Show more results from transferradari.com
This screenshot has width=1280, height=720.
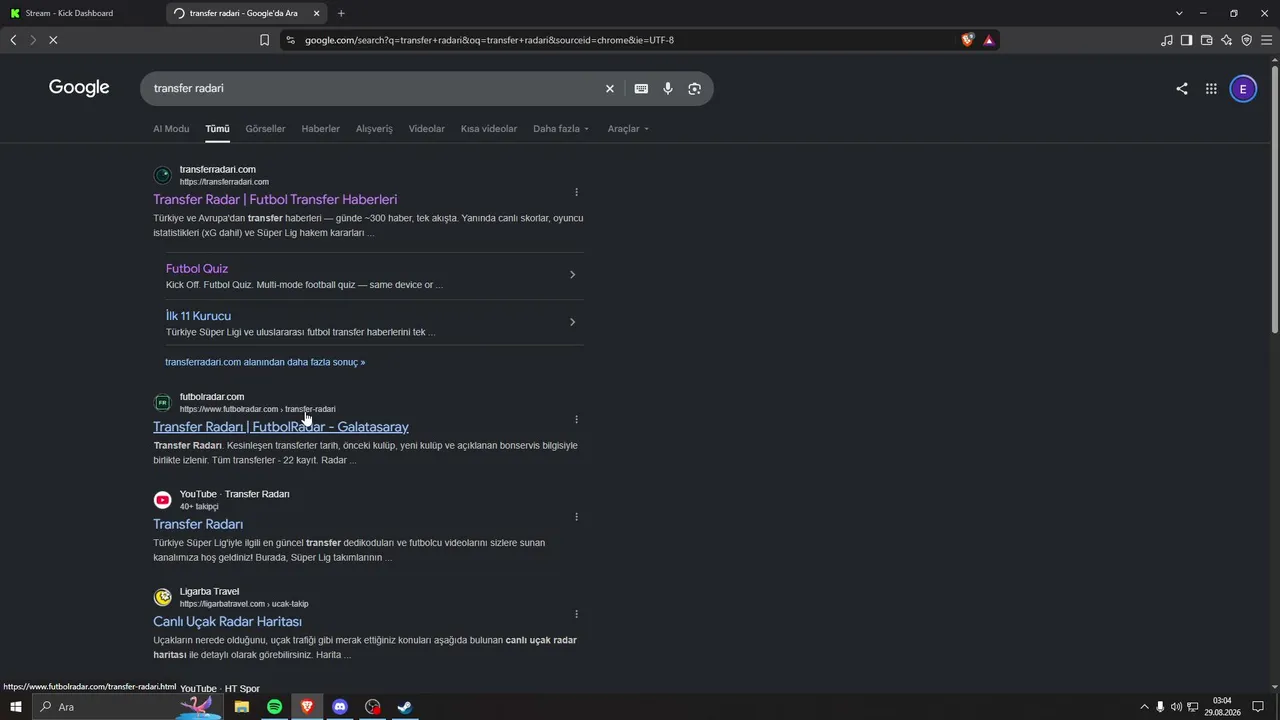pyautogui.click(x=265, y=362)
